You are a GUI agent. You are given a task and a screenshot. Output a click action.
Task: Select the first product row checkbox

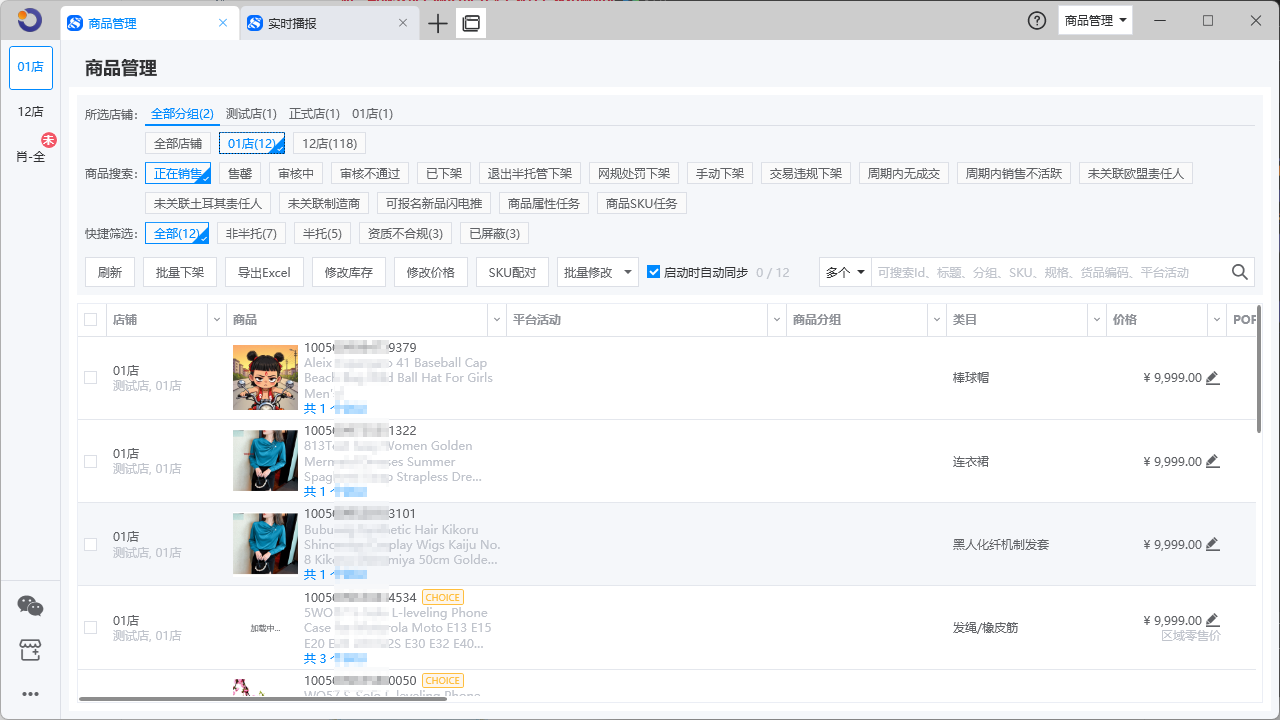pyautogui.click(x=91, y=378)
